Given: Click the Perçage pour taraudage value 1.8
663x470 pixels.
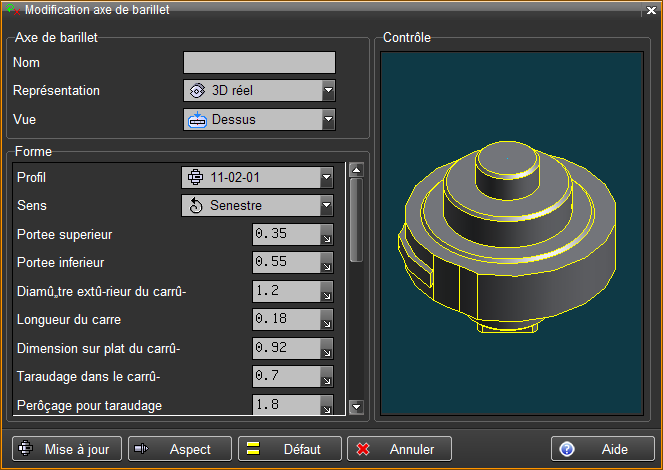Looking at the screenshot, I should pos(286,405).
